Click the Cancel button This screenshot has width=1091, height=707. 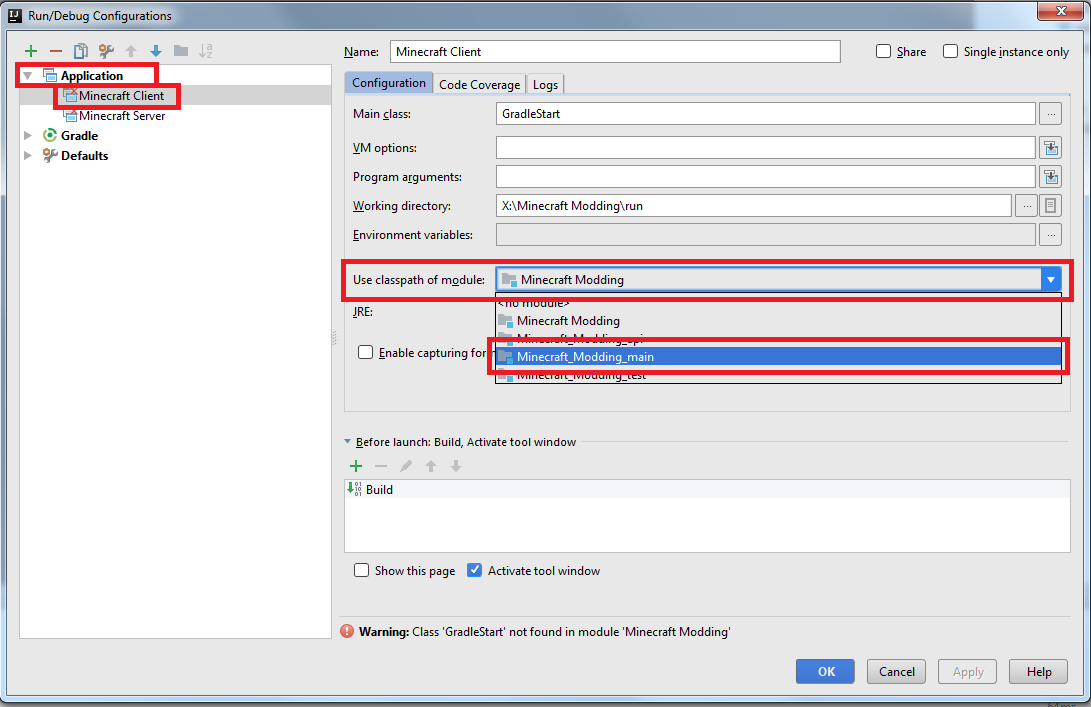coord(896,672)
